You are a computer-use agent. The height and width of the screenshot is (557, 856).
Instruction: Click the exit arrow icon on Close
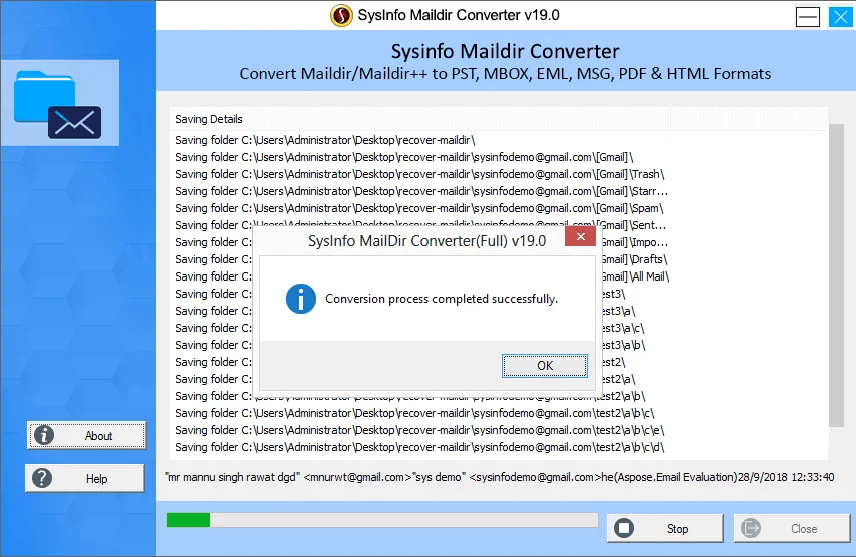coord(751,528)
